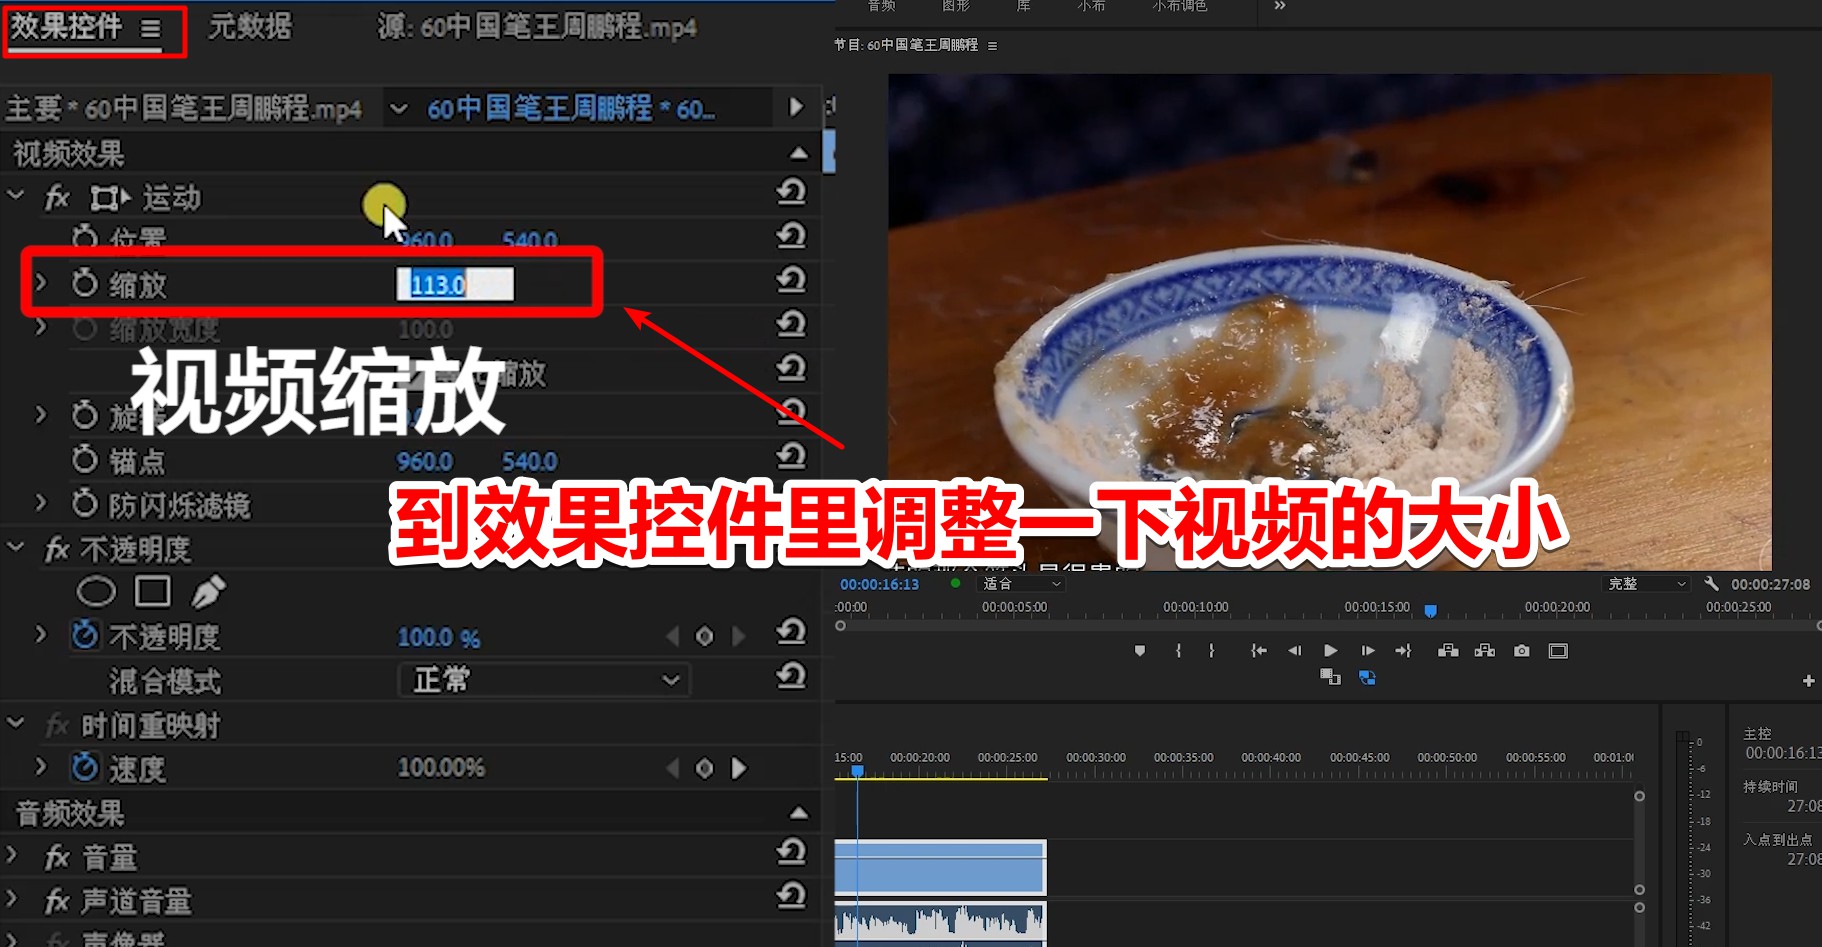Viewport: 1822px width, 947px height.
Task: Select the rectangle mask tool under Opacity
Action: tap(152, 592)
